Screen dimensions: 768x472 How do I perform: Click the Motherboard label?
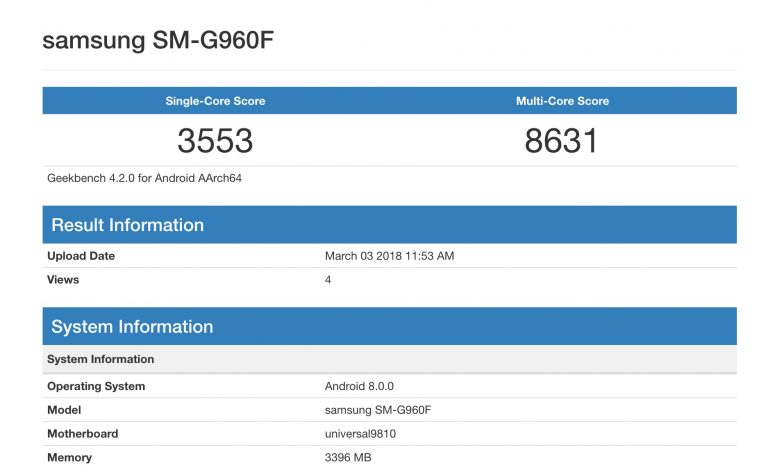(83, 434)
